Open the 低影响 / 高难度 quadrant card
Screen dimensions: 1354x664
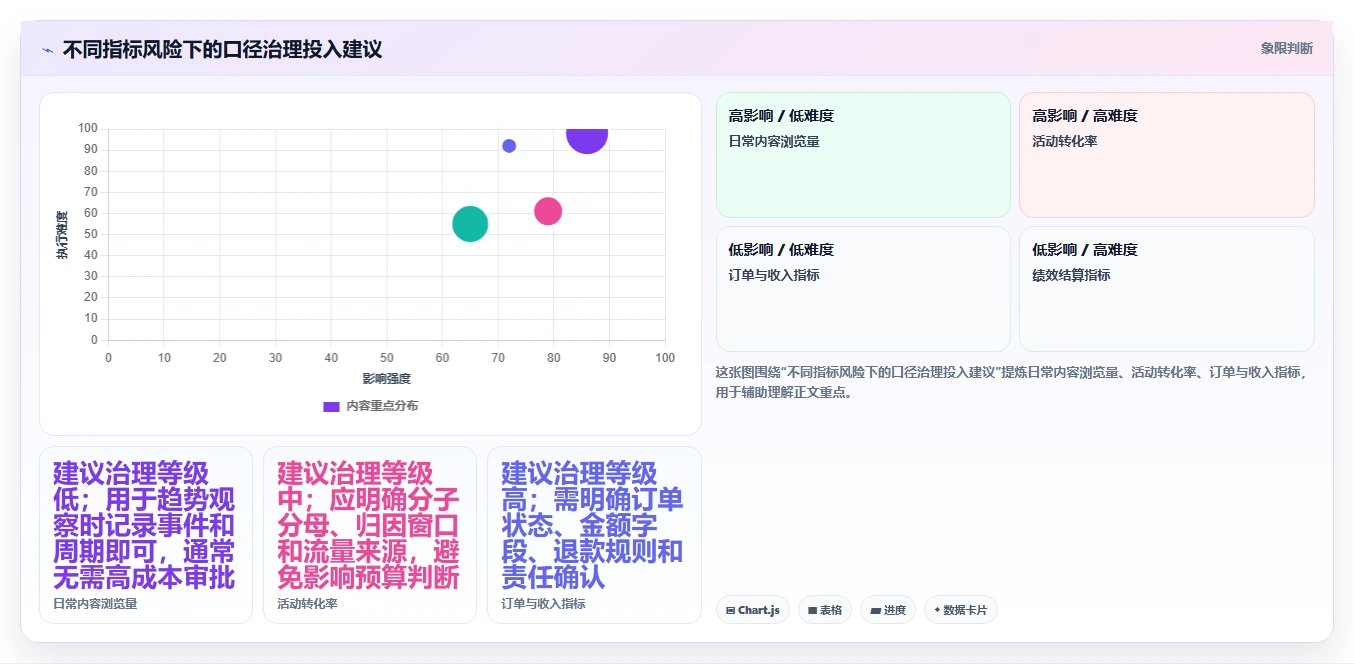click(x=1166, y=289)
